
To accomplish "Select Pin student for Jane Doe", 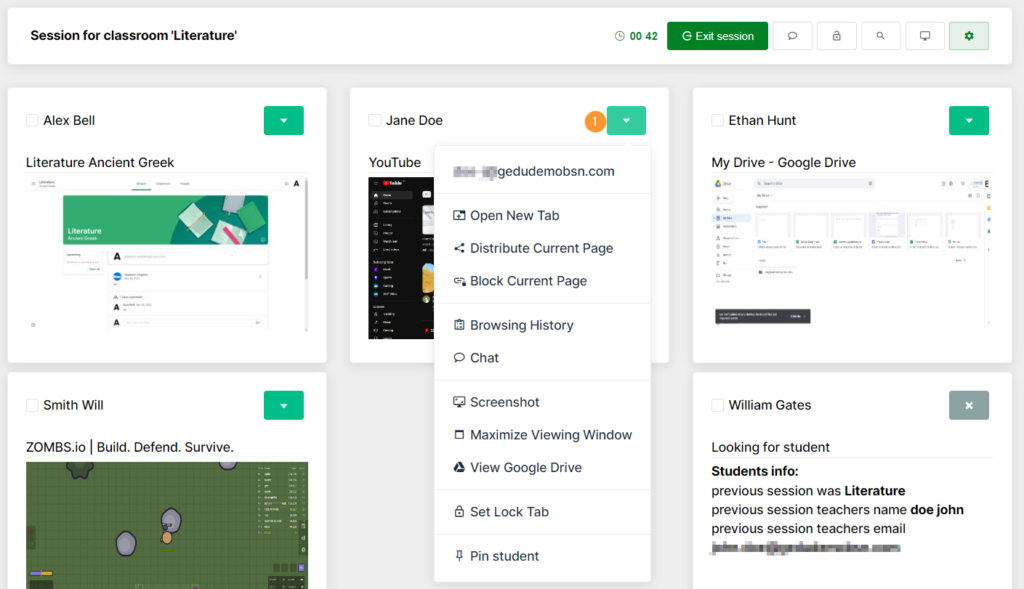I will (x=505, y=557).
